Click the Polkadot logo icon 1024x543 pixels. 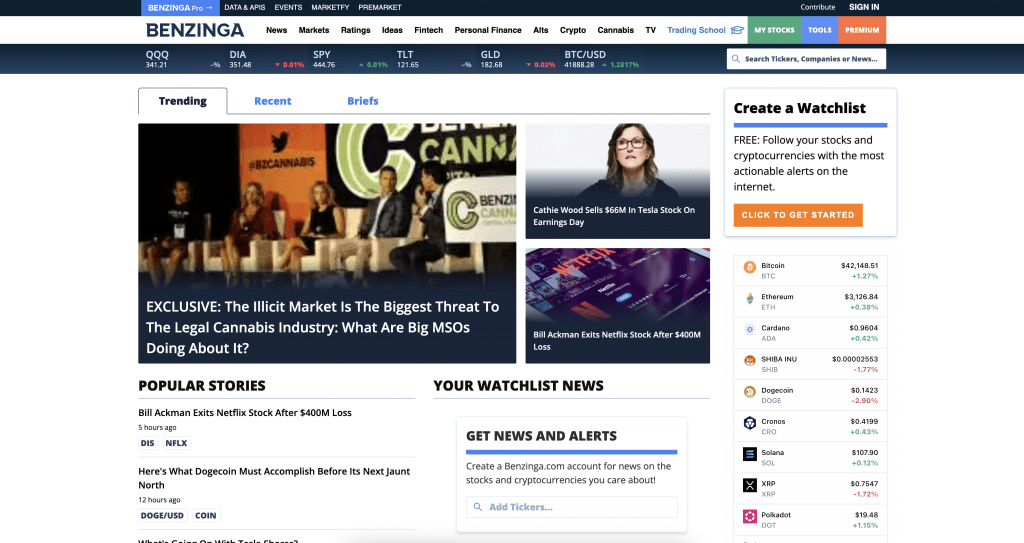(750, 516)
